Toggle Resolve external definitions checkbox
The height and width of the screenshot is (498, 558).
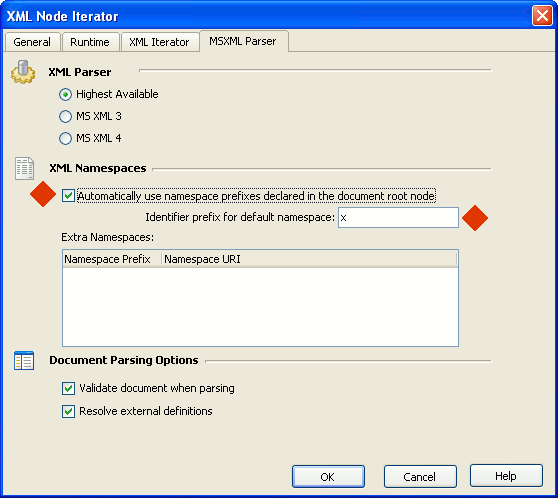pyautogui.click(x=68, y=411)
